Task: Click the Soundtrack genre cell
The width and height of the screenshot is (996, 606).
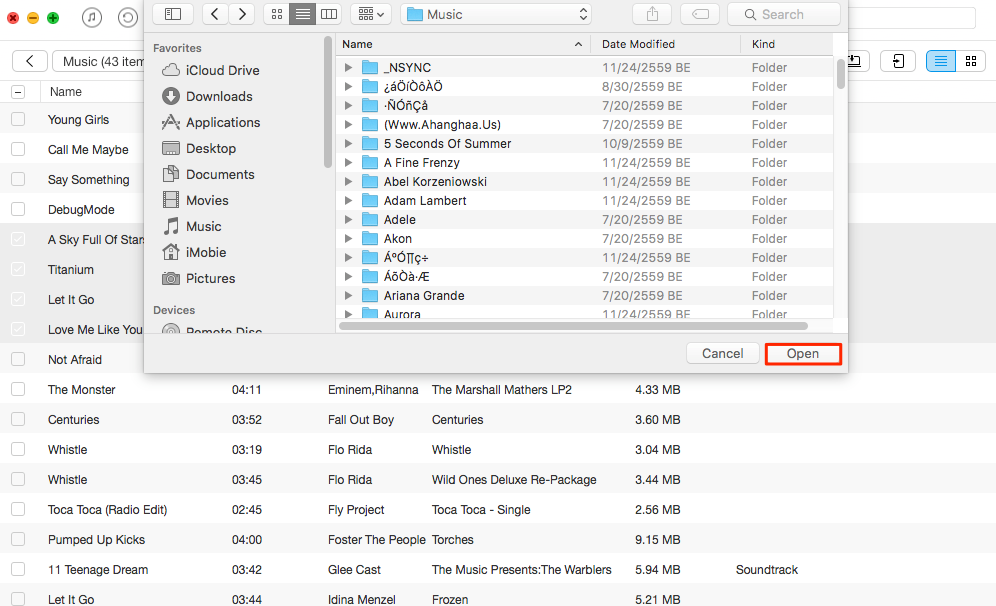Action: point(767,570)
